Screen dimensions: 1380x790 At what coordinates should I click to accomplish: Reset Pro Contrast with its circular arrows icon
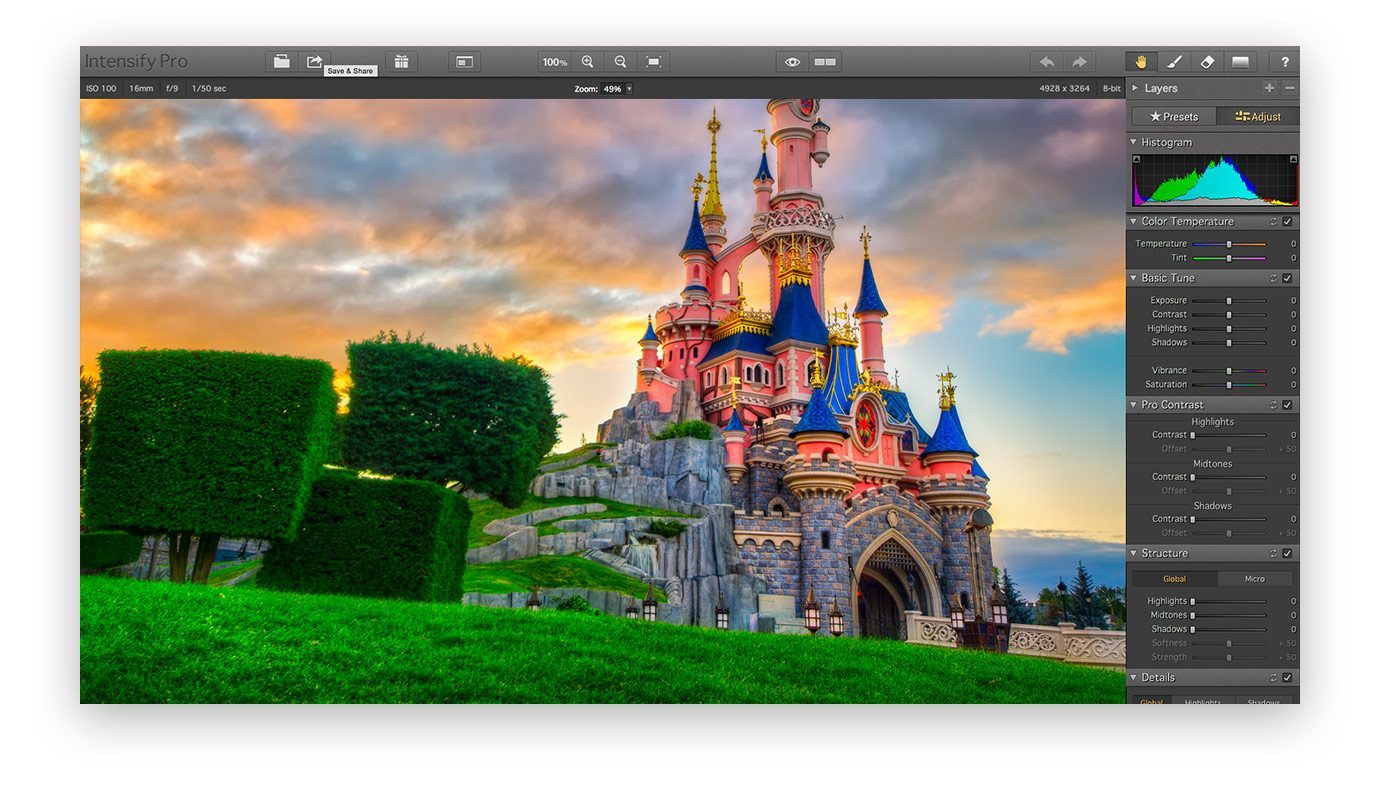coord(1273,405)
